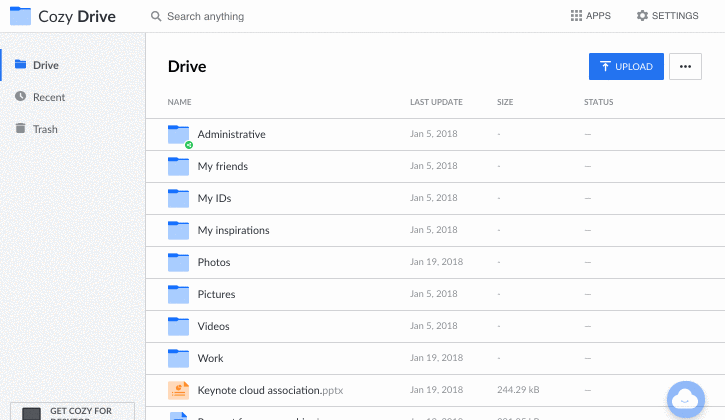Click the Photos folder icon
Viewport: 725px width, 420px height.
(178, 262)
